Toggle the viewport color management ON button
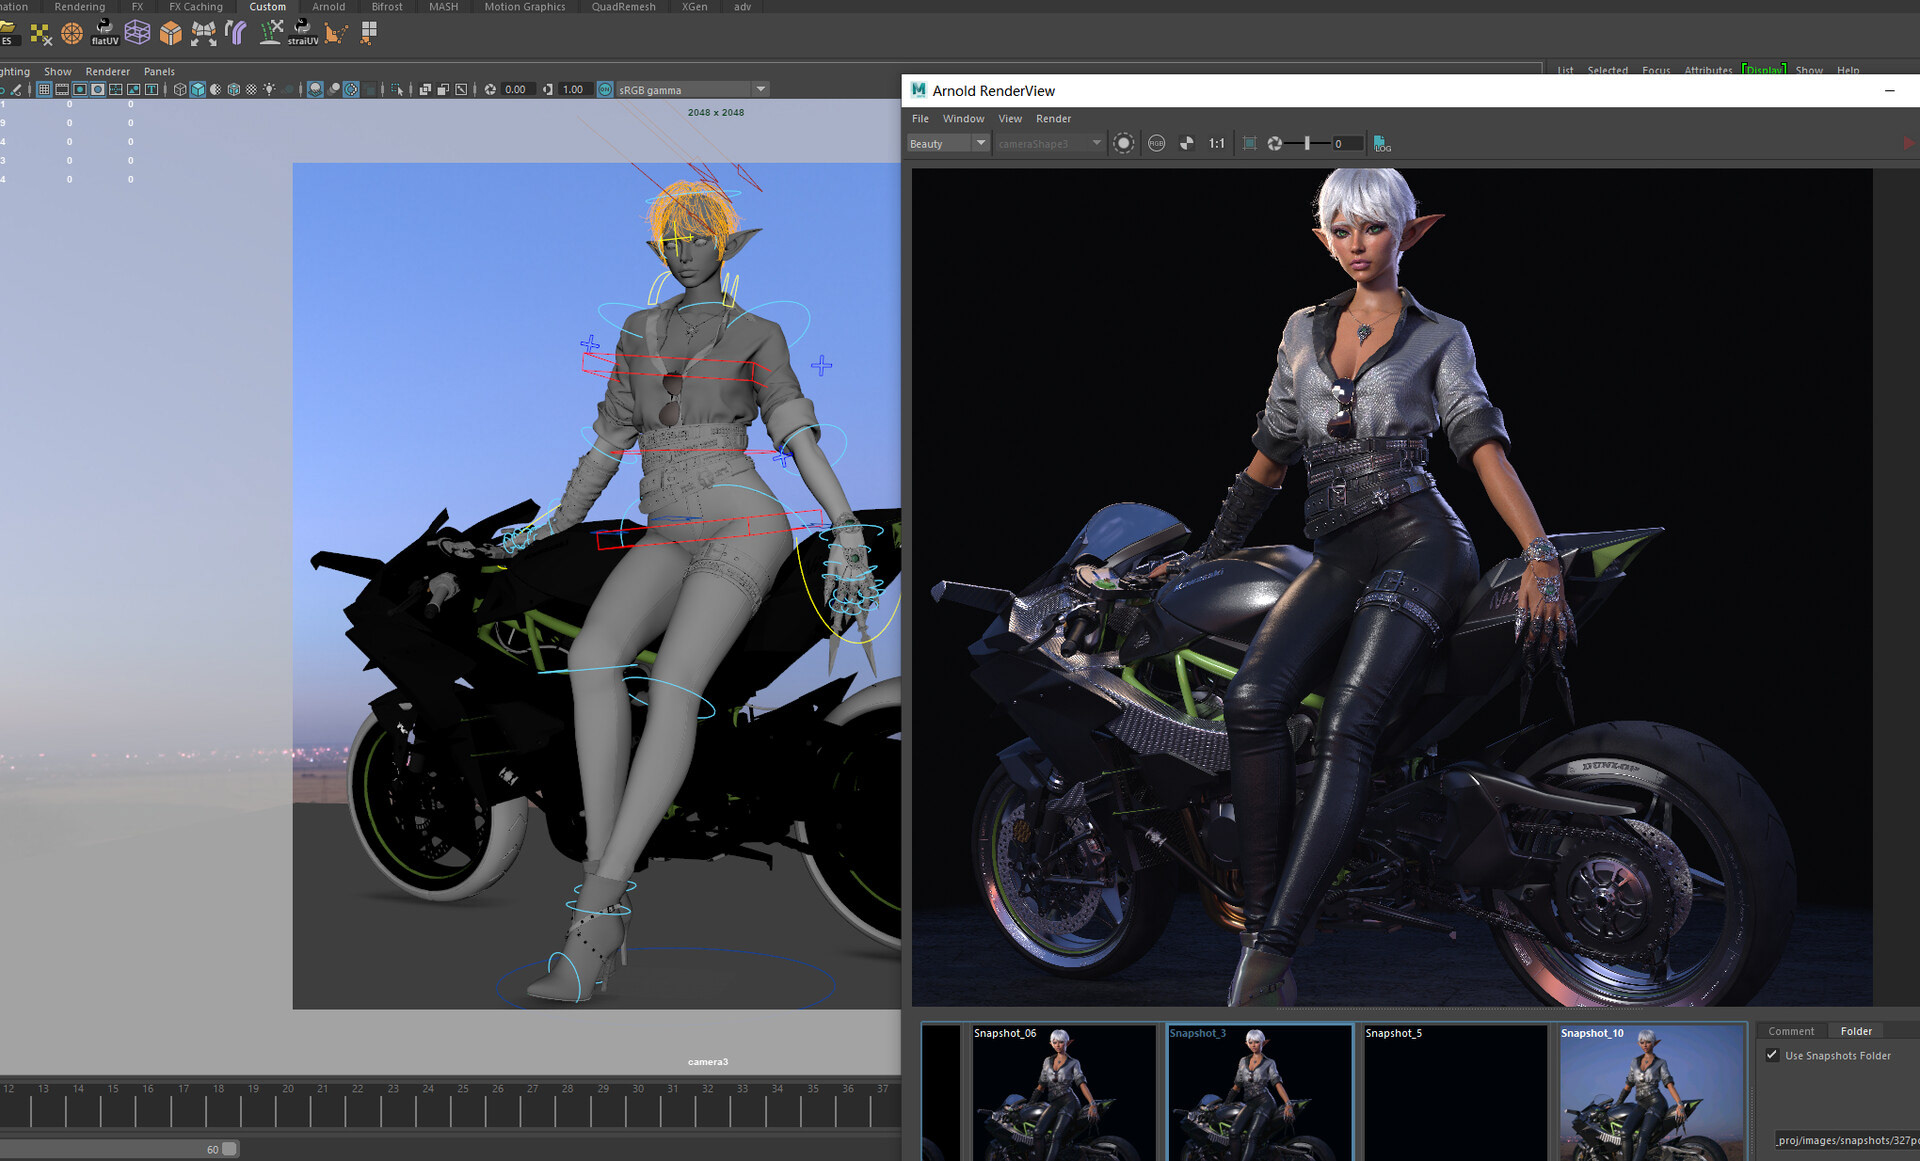This screenshot has width=1920, height=1161. pos(605,90)
